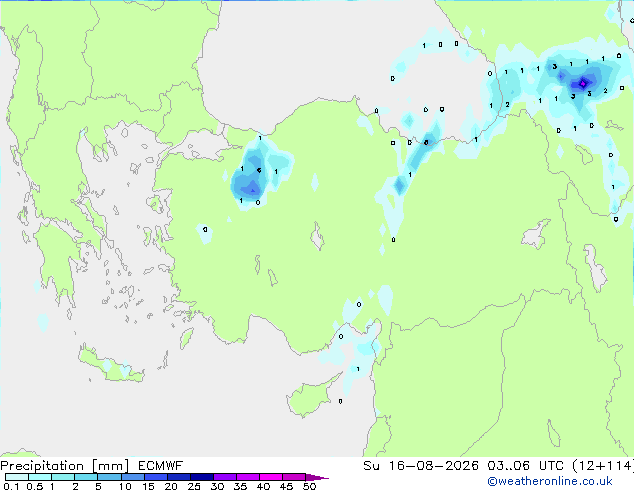Click the '03..06 UTC' time text
Viewport: 634px width, 490px height.
click(525, 466)
